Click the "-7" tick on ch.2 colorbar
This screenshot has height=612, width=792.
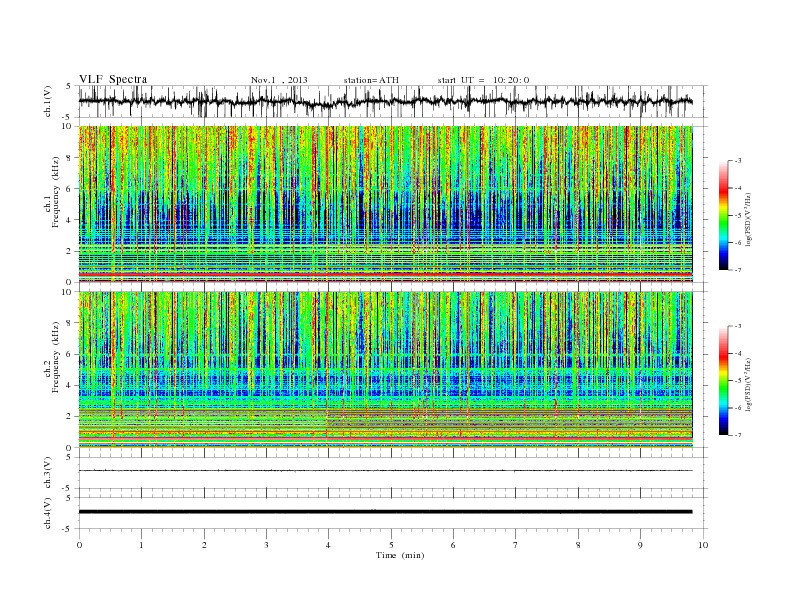tap(738, 435)
